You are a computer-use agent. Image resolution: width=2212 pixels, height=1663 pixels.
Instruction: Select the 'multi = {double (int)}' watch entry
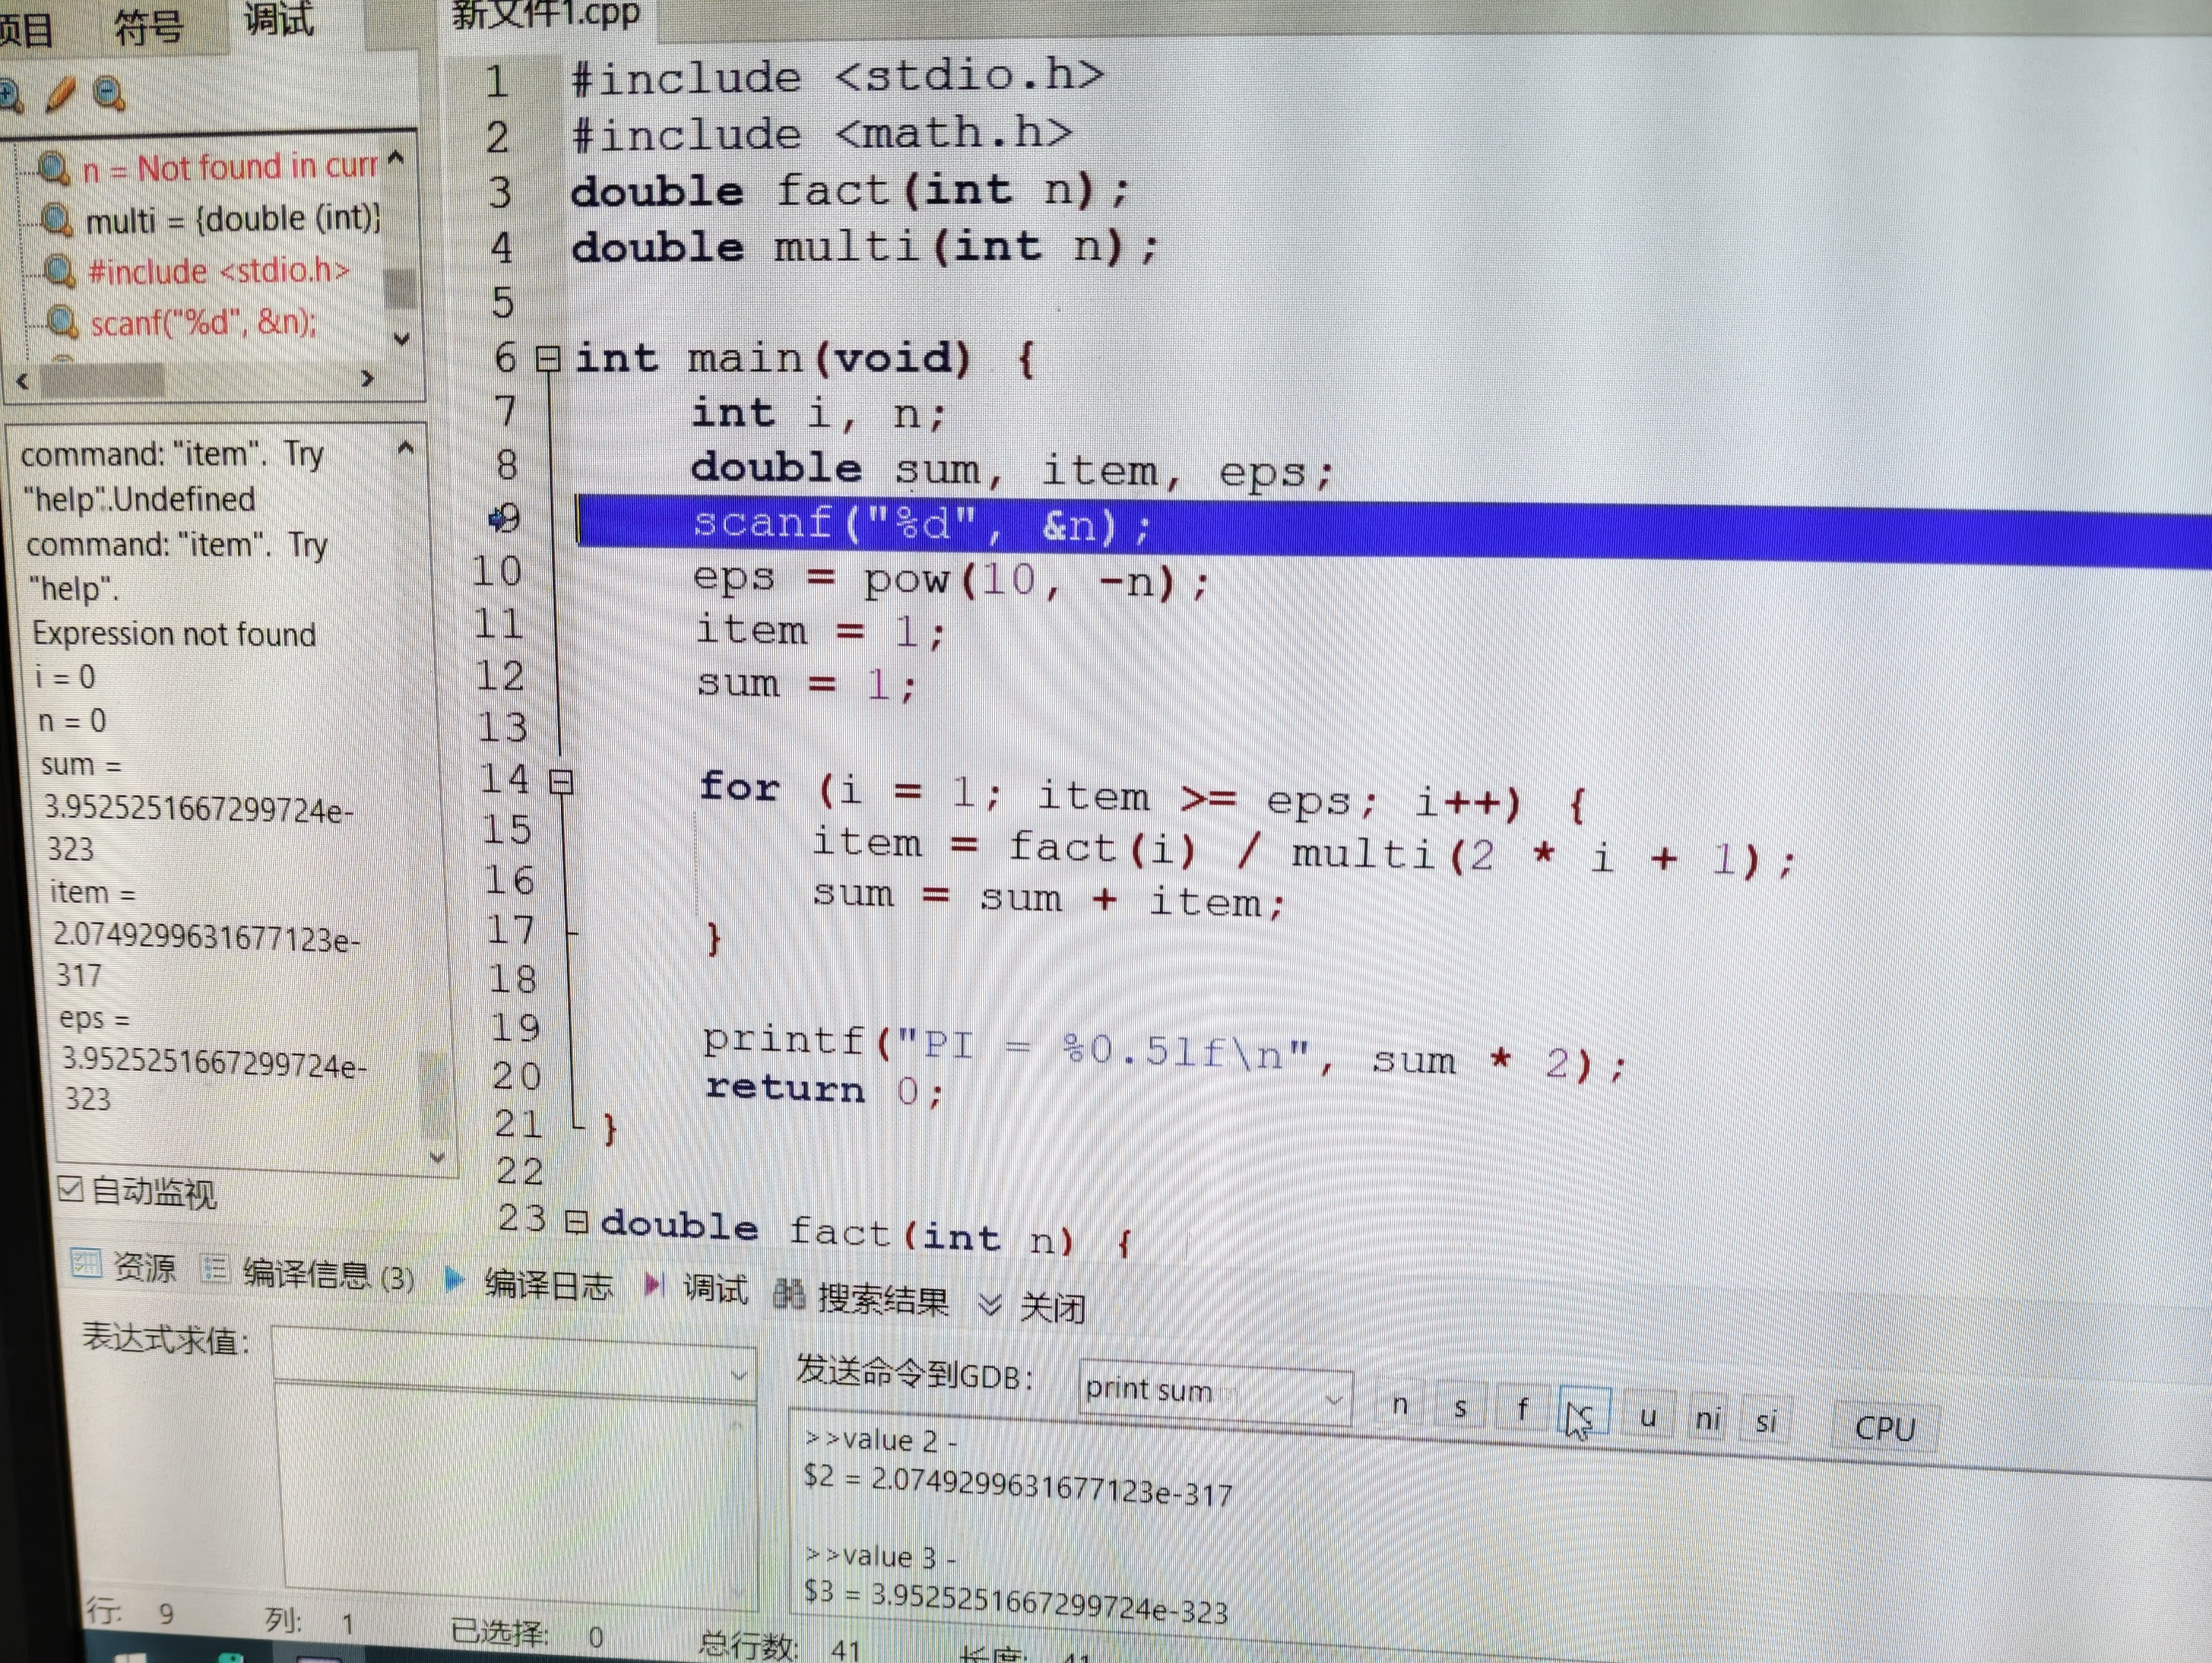click(x=232, y=219)
